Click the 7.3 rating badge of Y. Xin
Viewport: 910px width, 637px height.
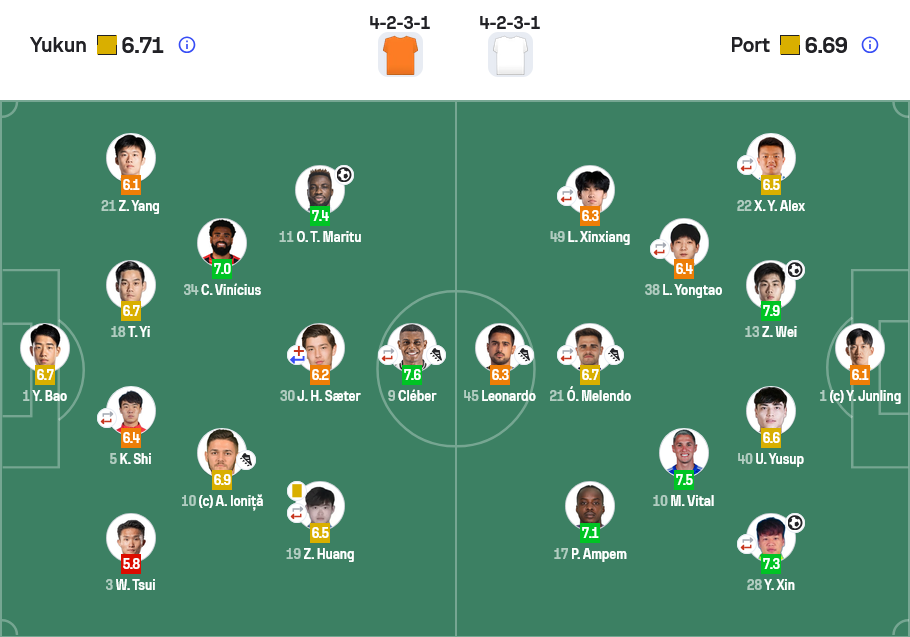771,563
